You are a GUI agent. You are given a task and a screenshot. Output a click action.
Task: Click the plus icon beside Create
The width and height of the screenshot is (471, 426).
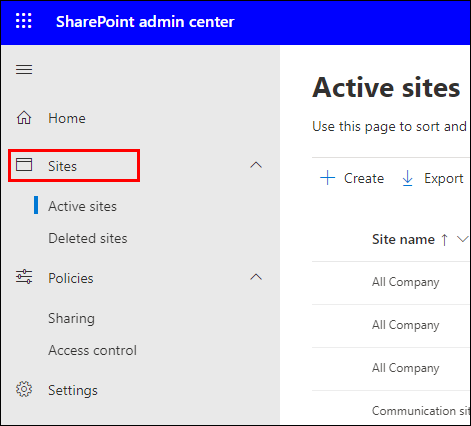coord(327,178)
